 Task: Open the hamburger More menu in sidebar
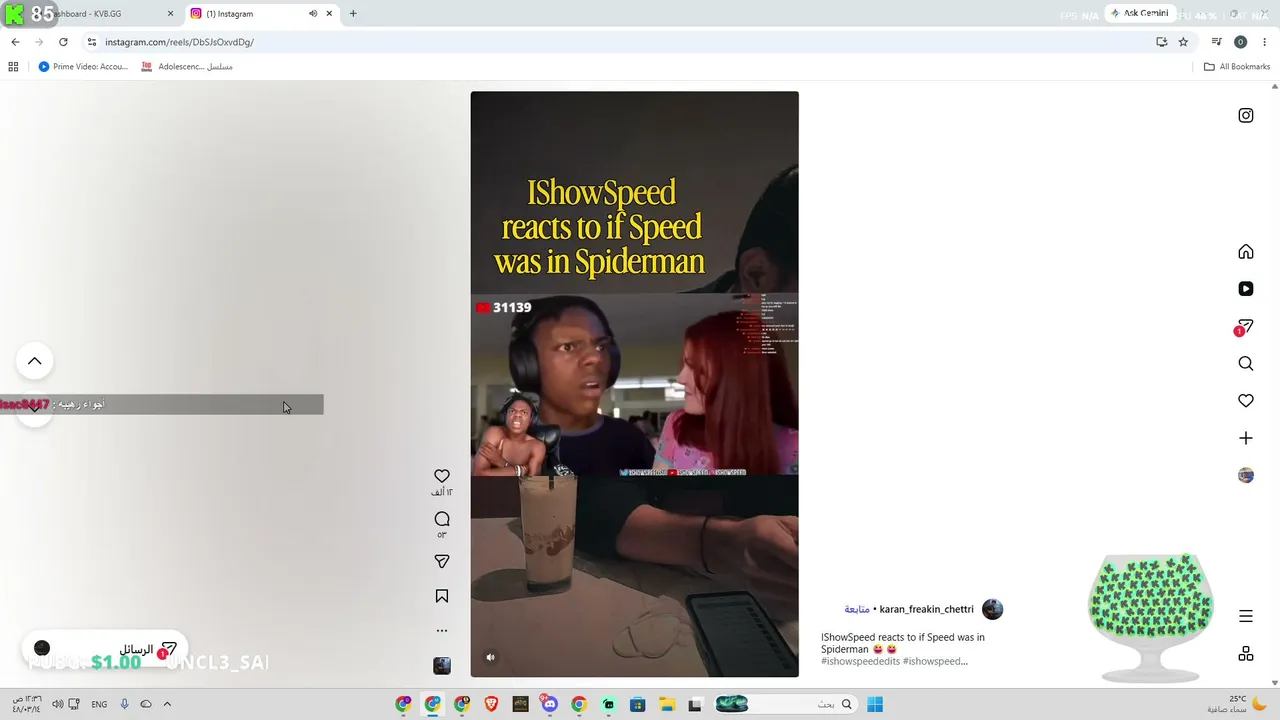point(1246,616)
